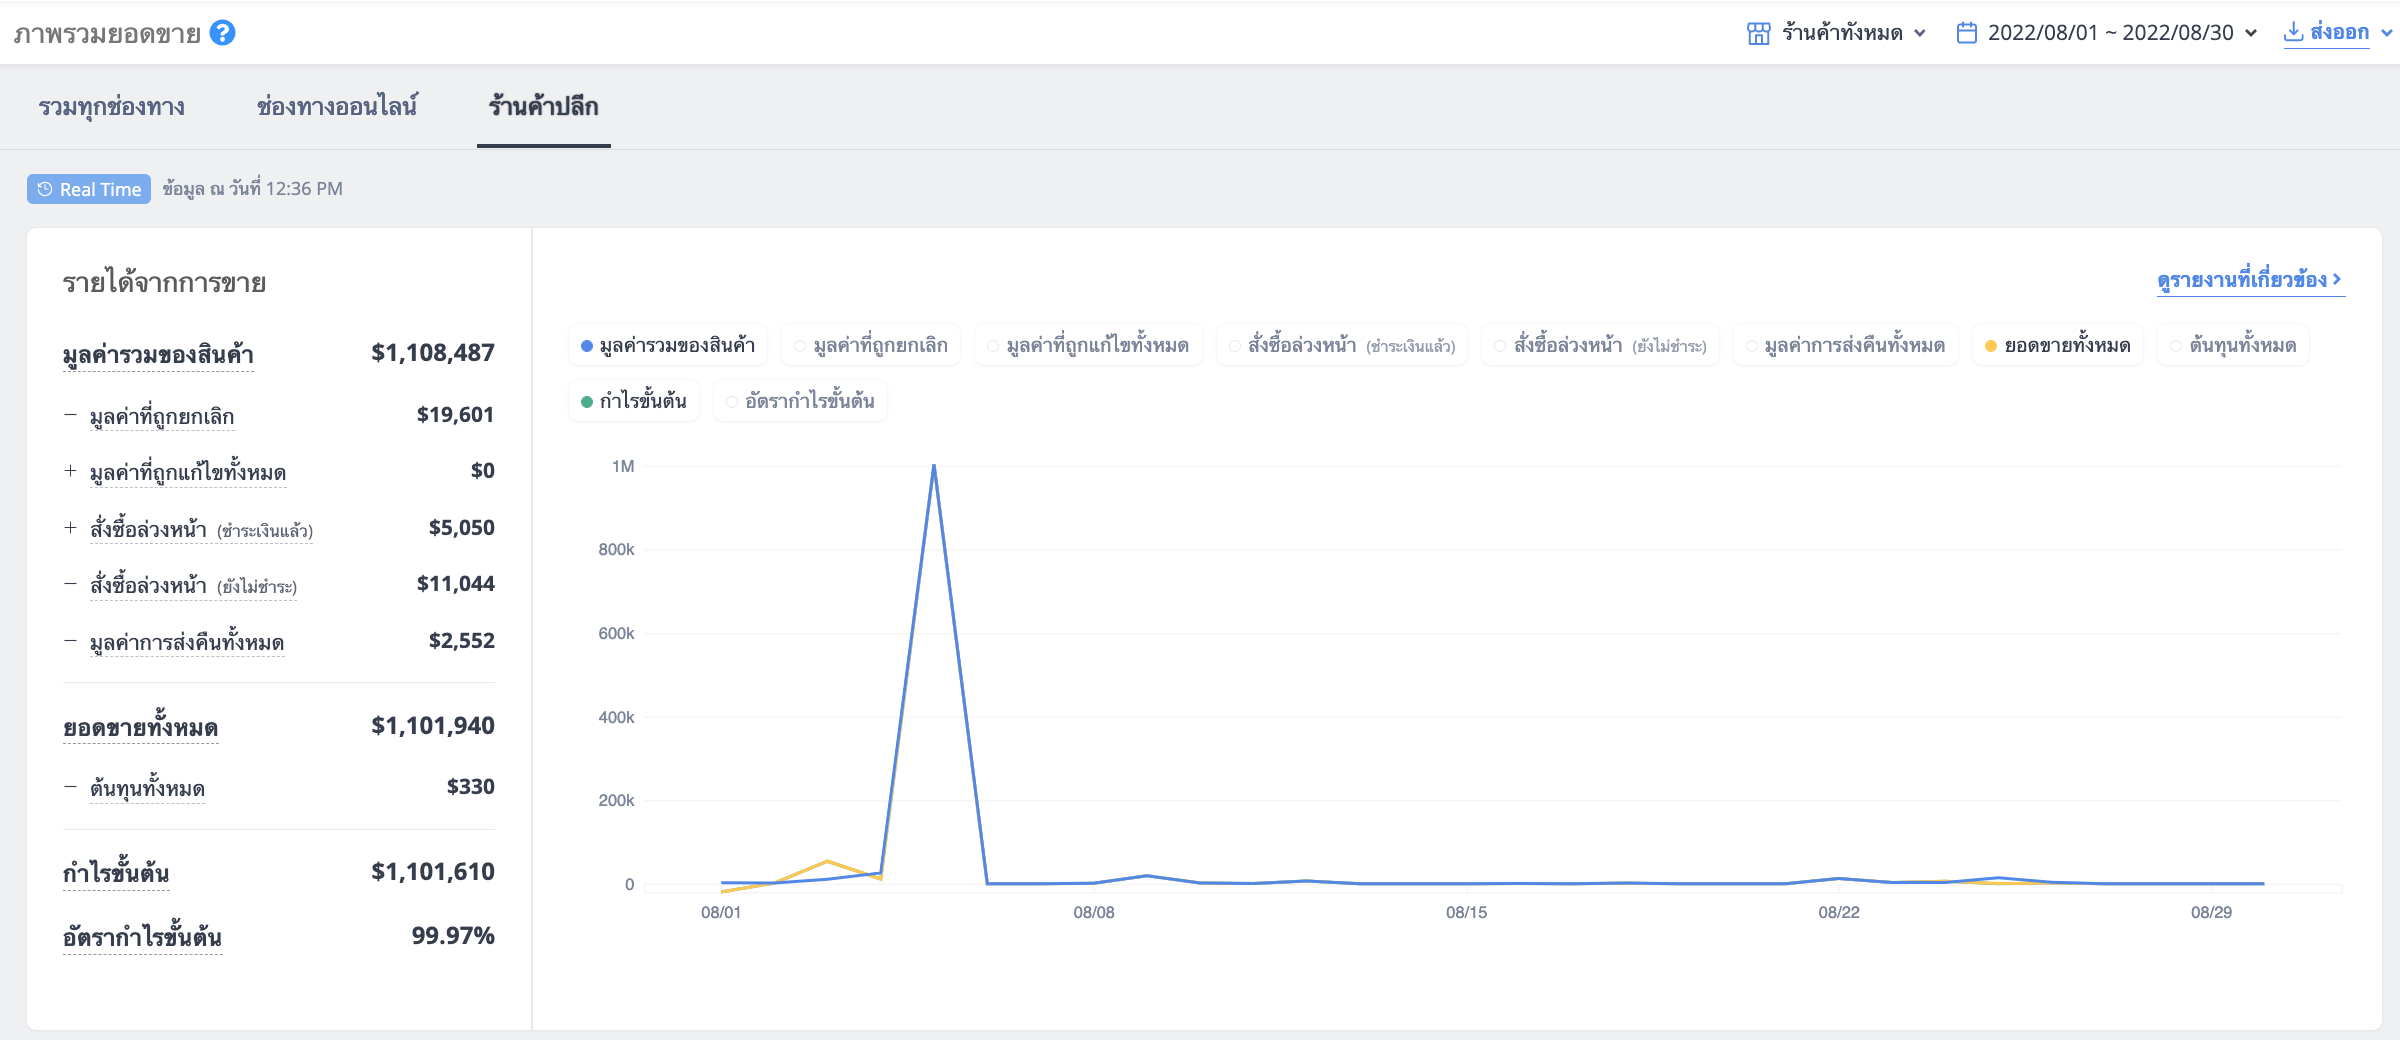Click สั่งซื้อล่วงหน้า (ชำระเงินแล้ว) label in summary
2400x1040 pixels.
[201, 529]
